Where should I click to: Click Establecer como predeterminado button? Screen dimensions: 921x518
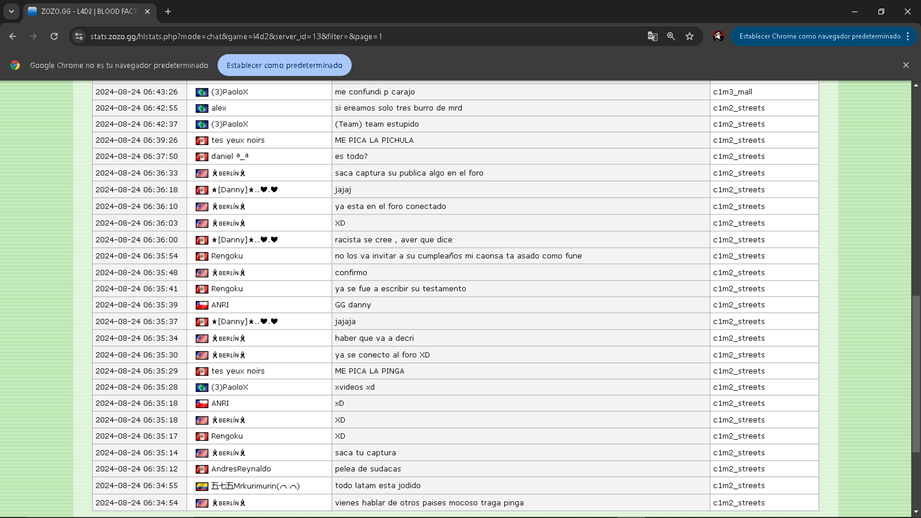click(x=284, y=65)
